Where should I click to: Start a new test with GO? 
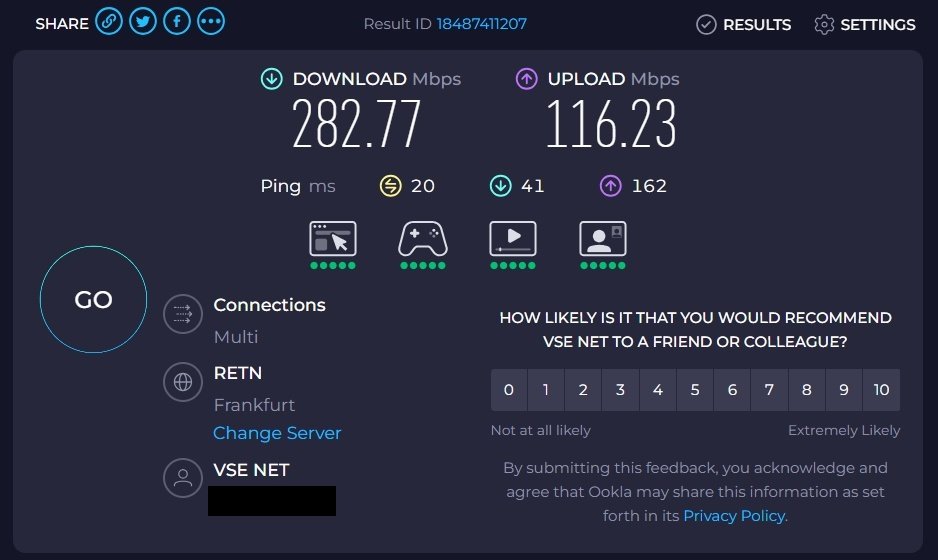(x=93, y=299)
